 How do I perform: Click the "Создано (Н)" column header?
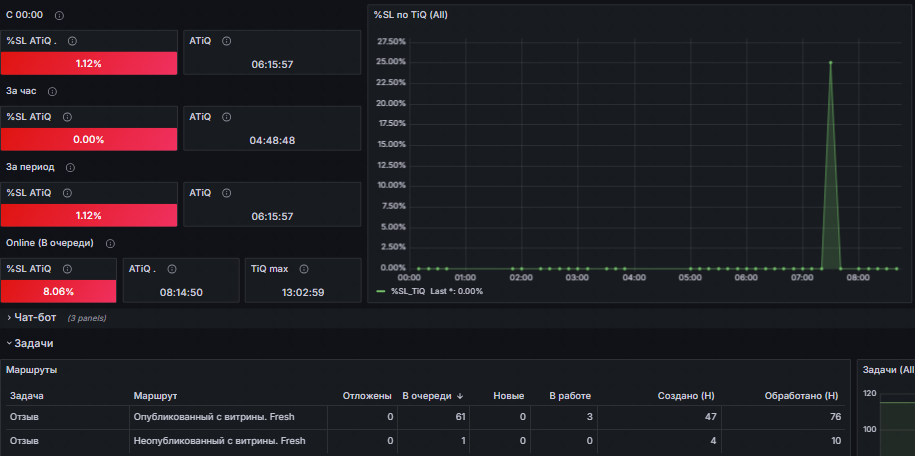click(x=684, y=396)
